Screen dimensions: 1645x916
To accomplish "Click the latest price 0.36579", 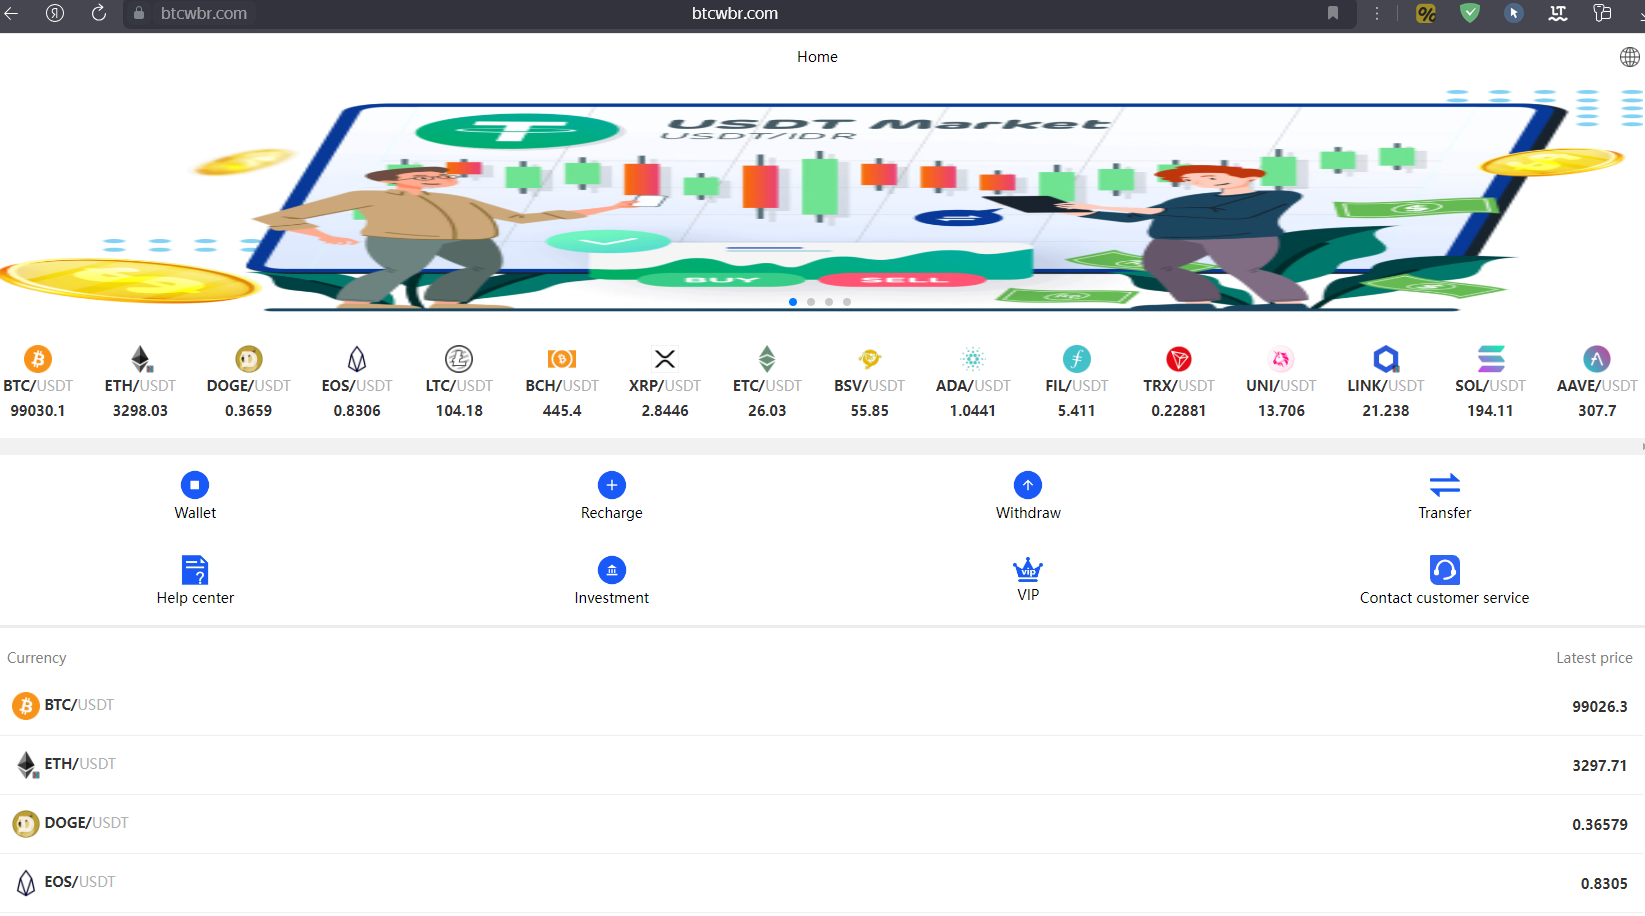I will (x=1600, y=825).
